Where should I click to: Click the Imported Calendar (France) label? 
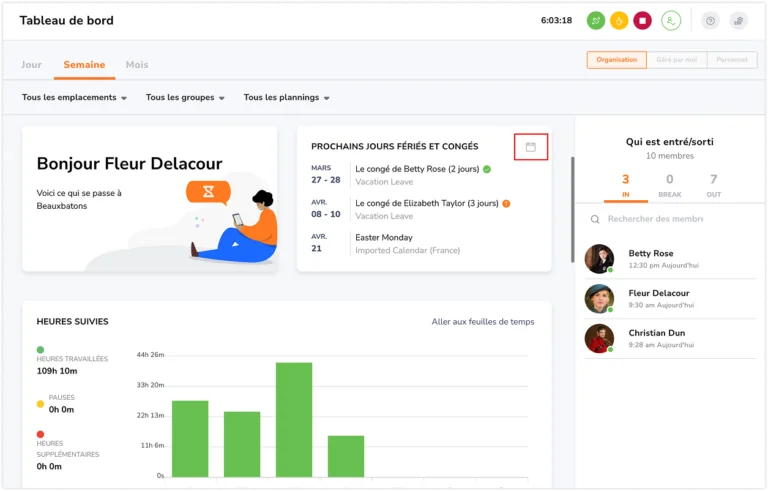click(408, 250)
